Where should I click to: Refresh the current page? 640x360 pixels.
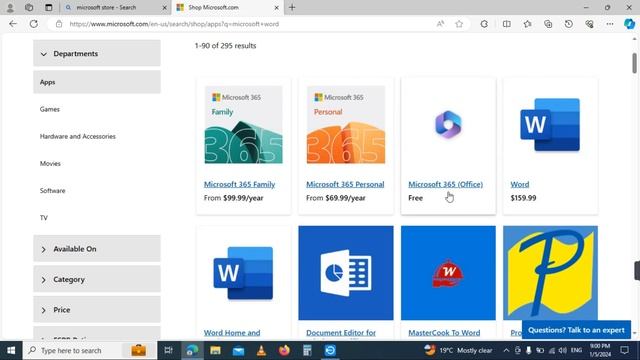tap(33, 24)
